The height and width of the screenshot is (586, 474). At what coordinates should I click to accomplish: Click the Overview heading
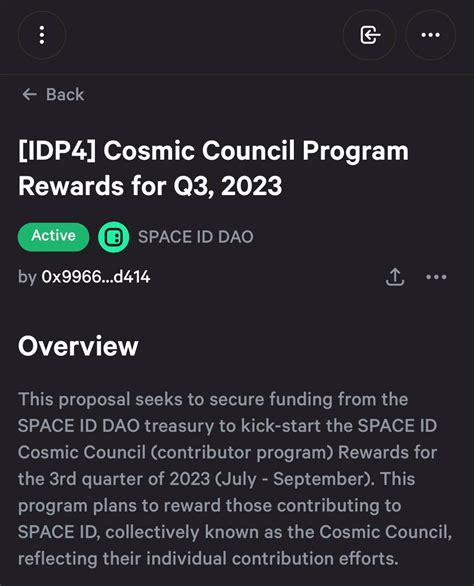(78, 346)
